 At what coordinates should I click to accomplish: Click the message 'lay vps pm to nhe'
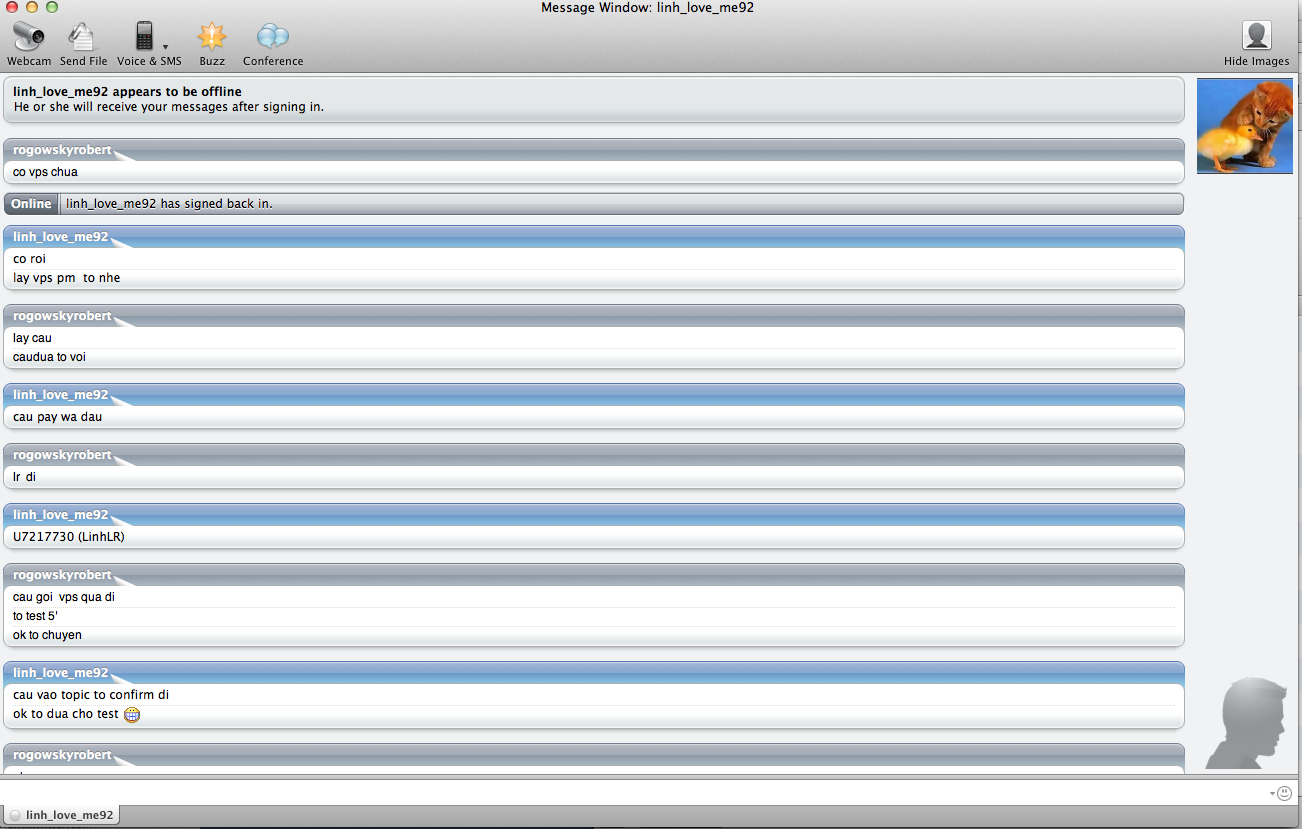click(x=67, y=278)
